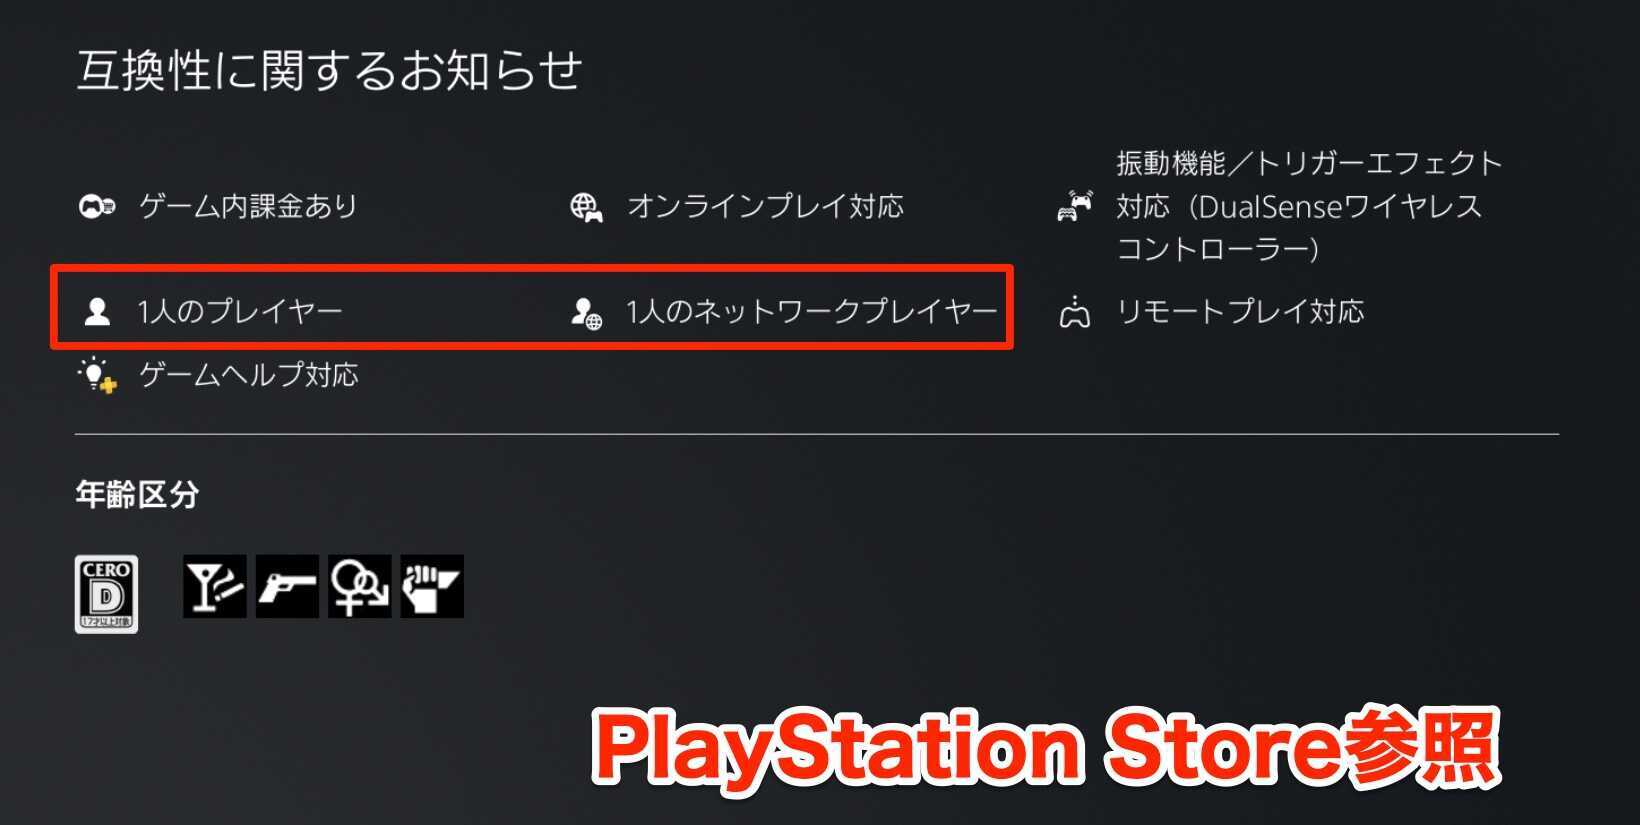Click the gun crime content icon
Viewport: 1640px width, 825px height.
[x=287, y=586]
